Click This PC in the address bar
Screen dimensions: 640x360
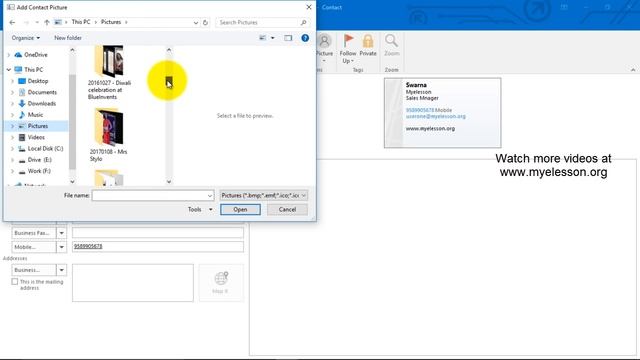tap(81, 22)
